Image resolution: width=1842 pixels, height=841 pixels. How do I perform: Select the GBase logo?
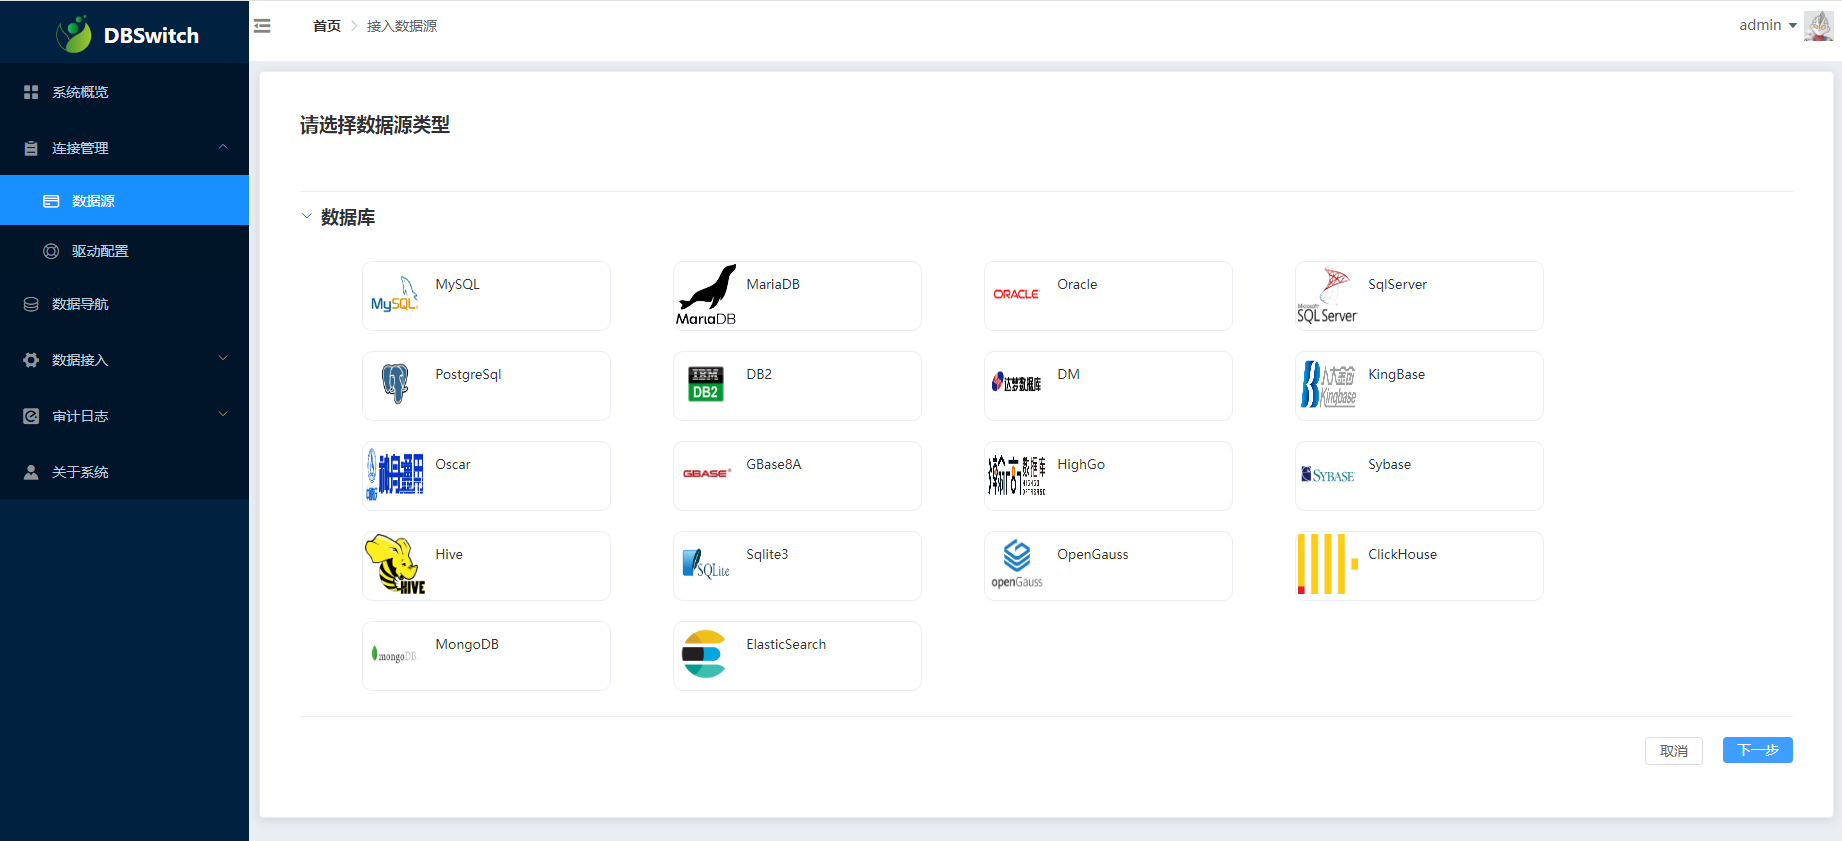[706, 473]
